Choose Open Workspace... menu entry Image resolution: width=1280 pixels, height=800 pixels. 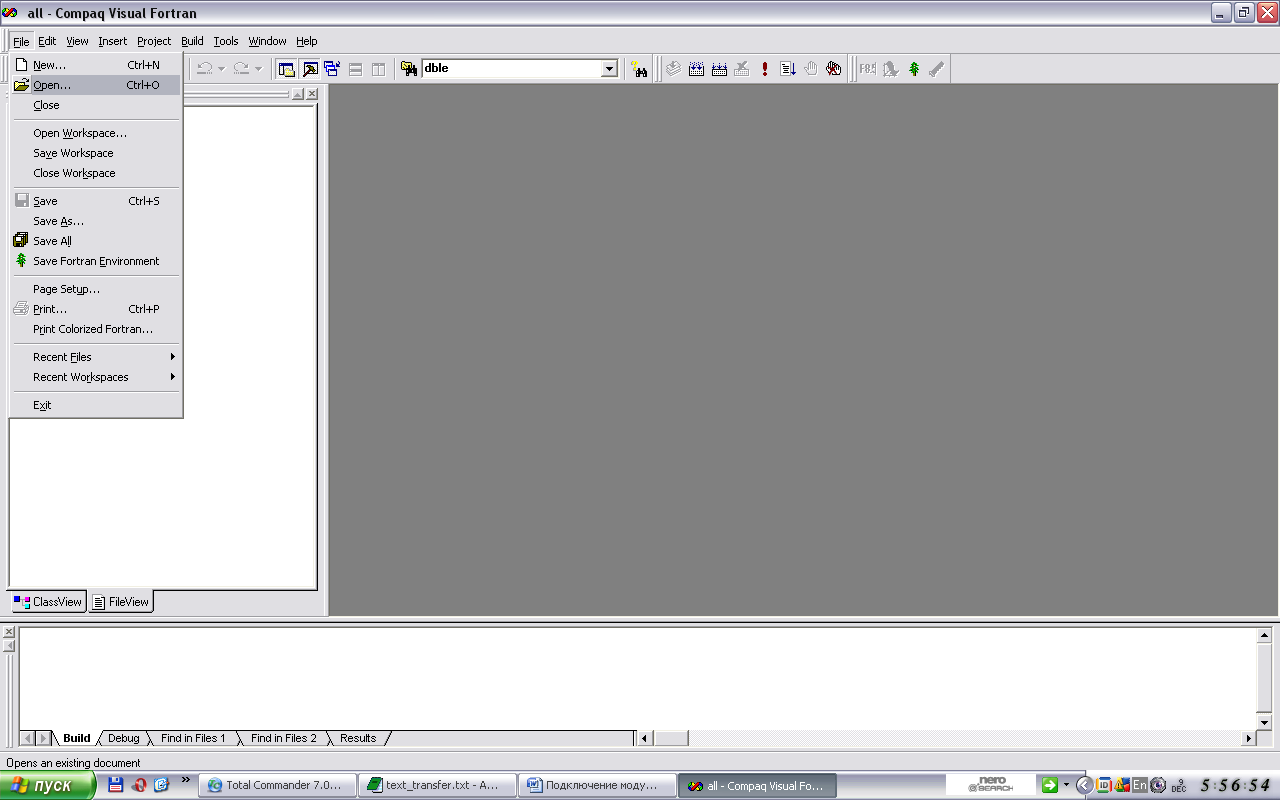coord(96,133)
